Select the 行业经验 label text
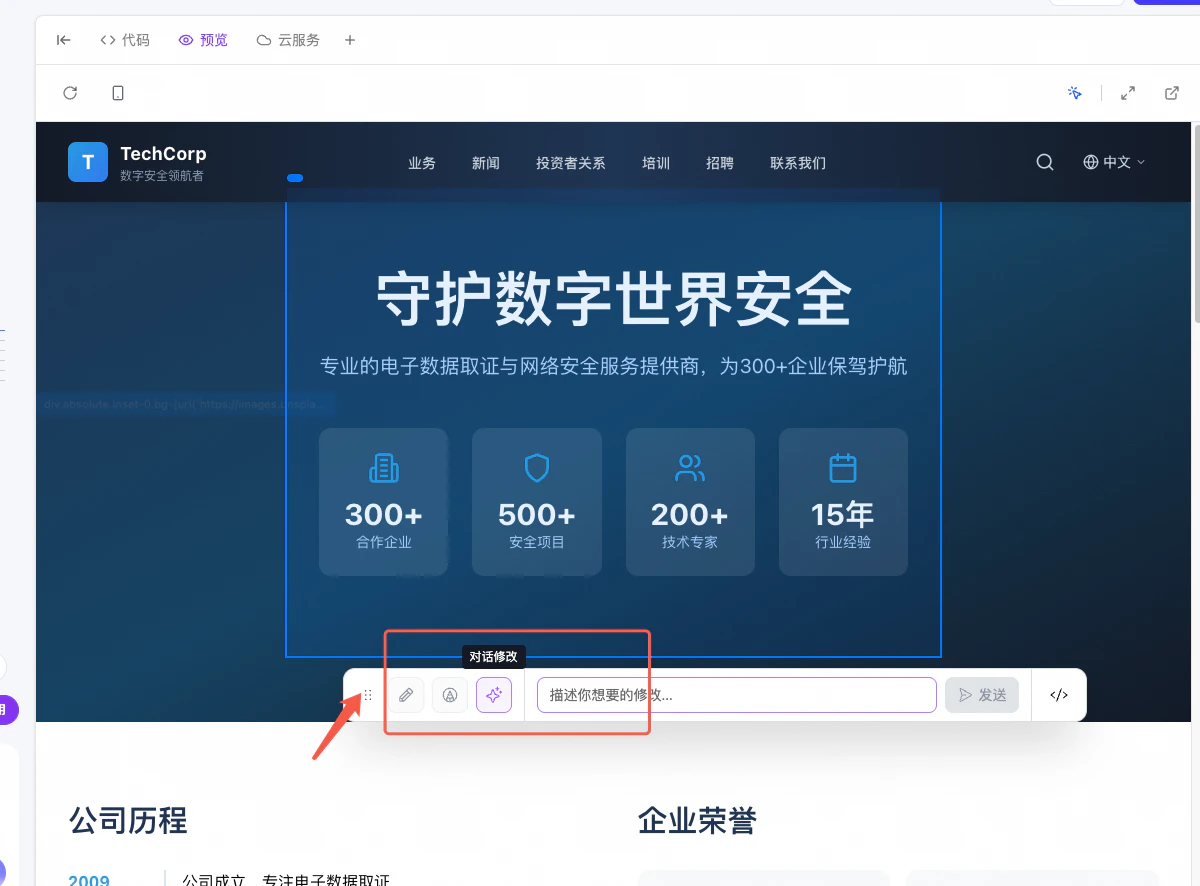This screenshot has width=1200, height=886. pos(843,542)
